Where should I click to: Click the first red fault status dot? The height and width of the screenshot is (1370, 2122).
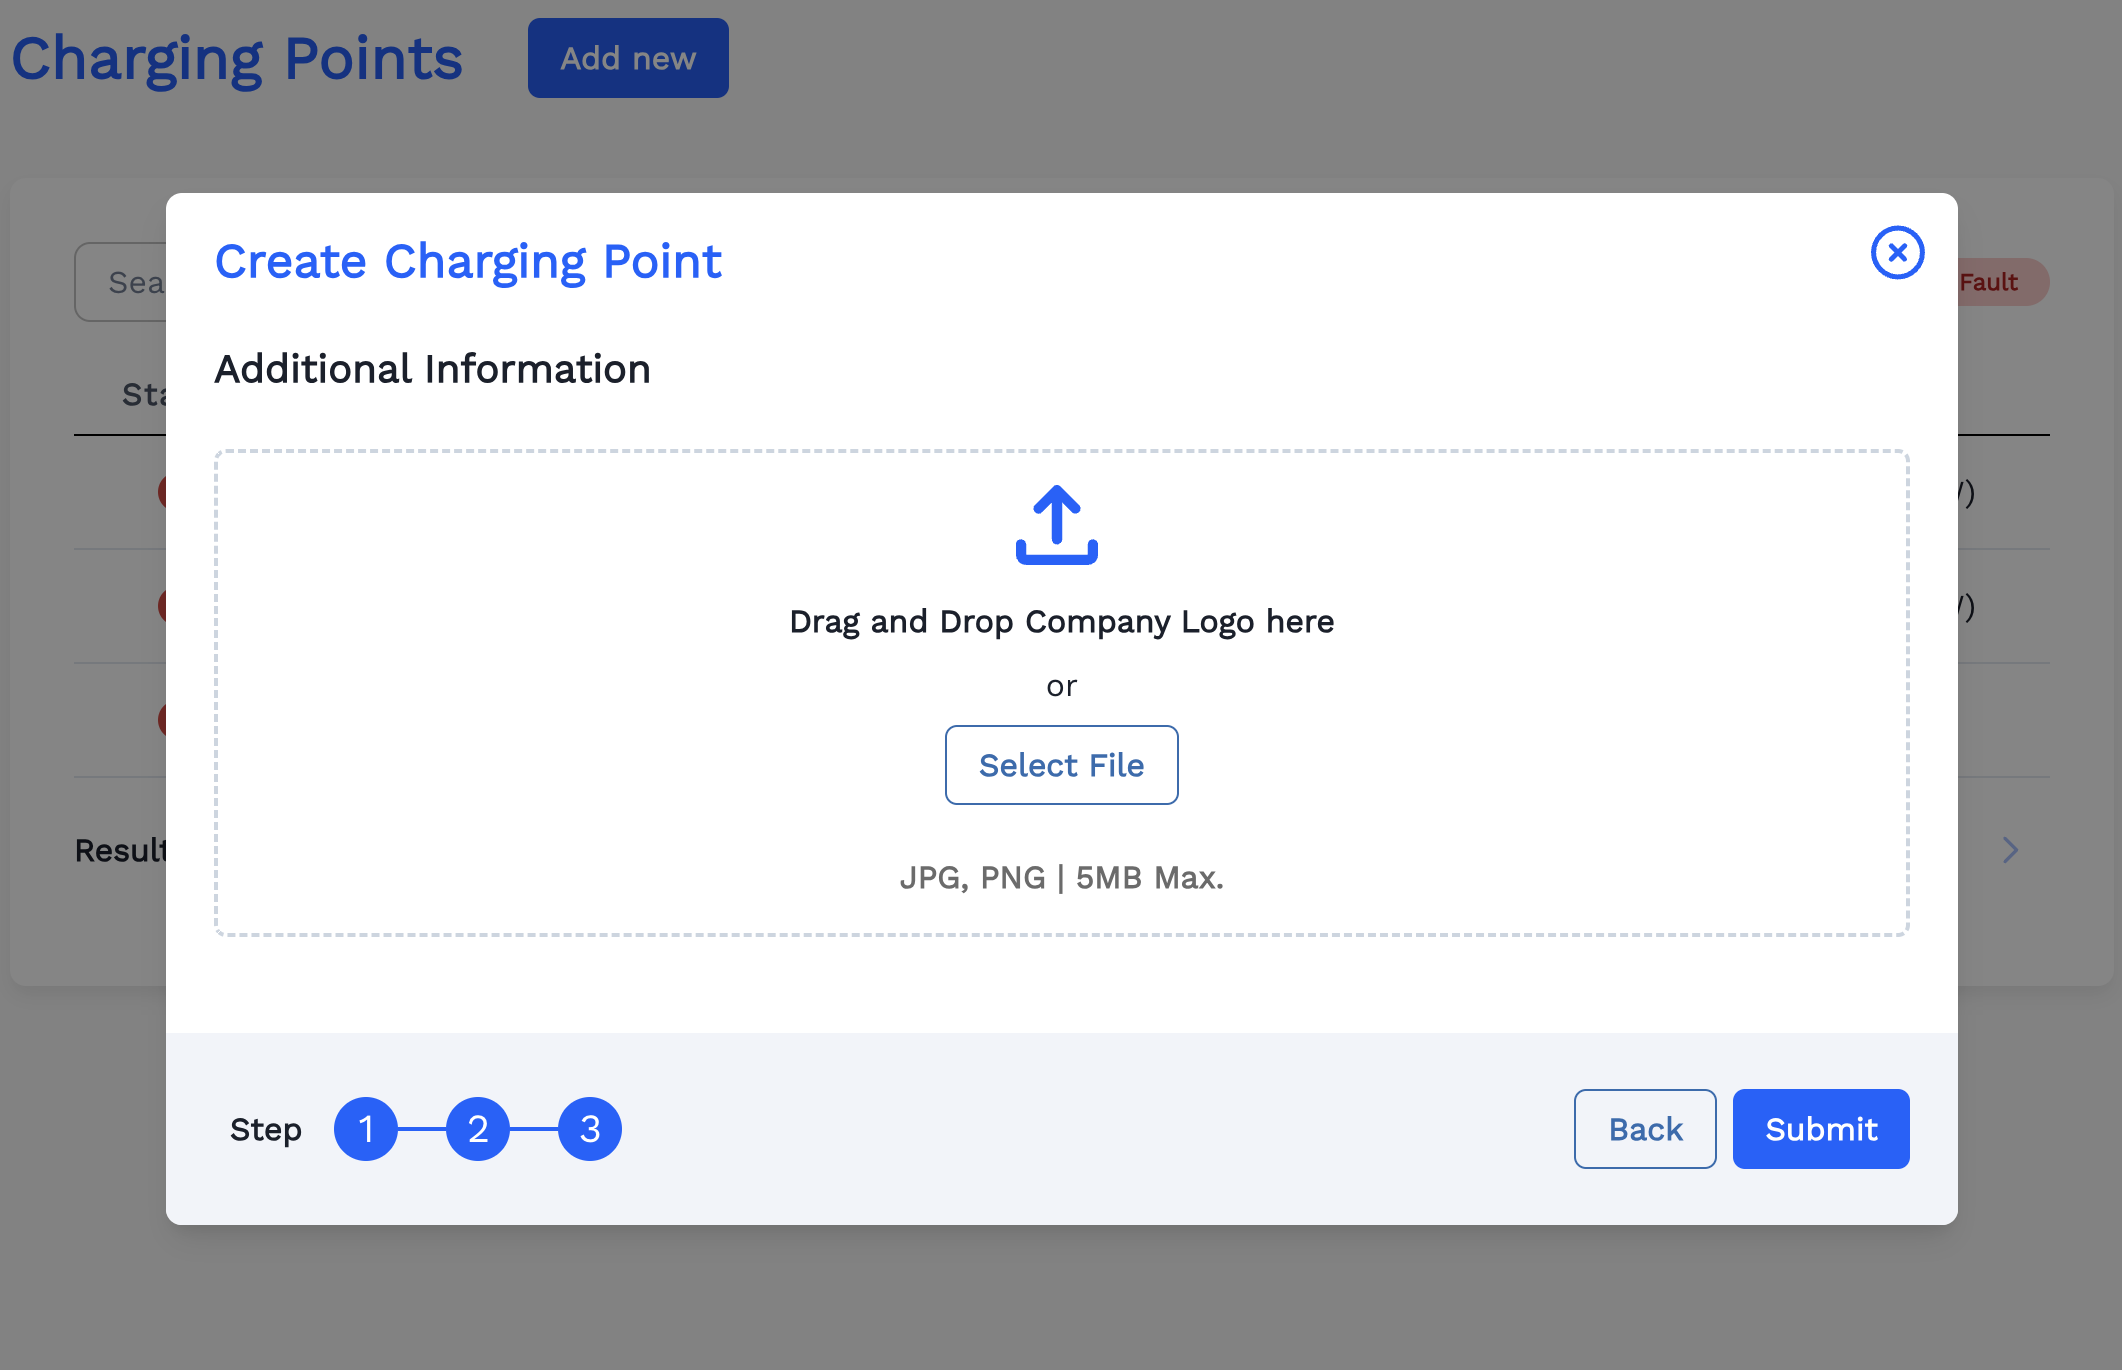click(x=165, y=491)
